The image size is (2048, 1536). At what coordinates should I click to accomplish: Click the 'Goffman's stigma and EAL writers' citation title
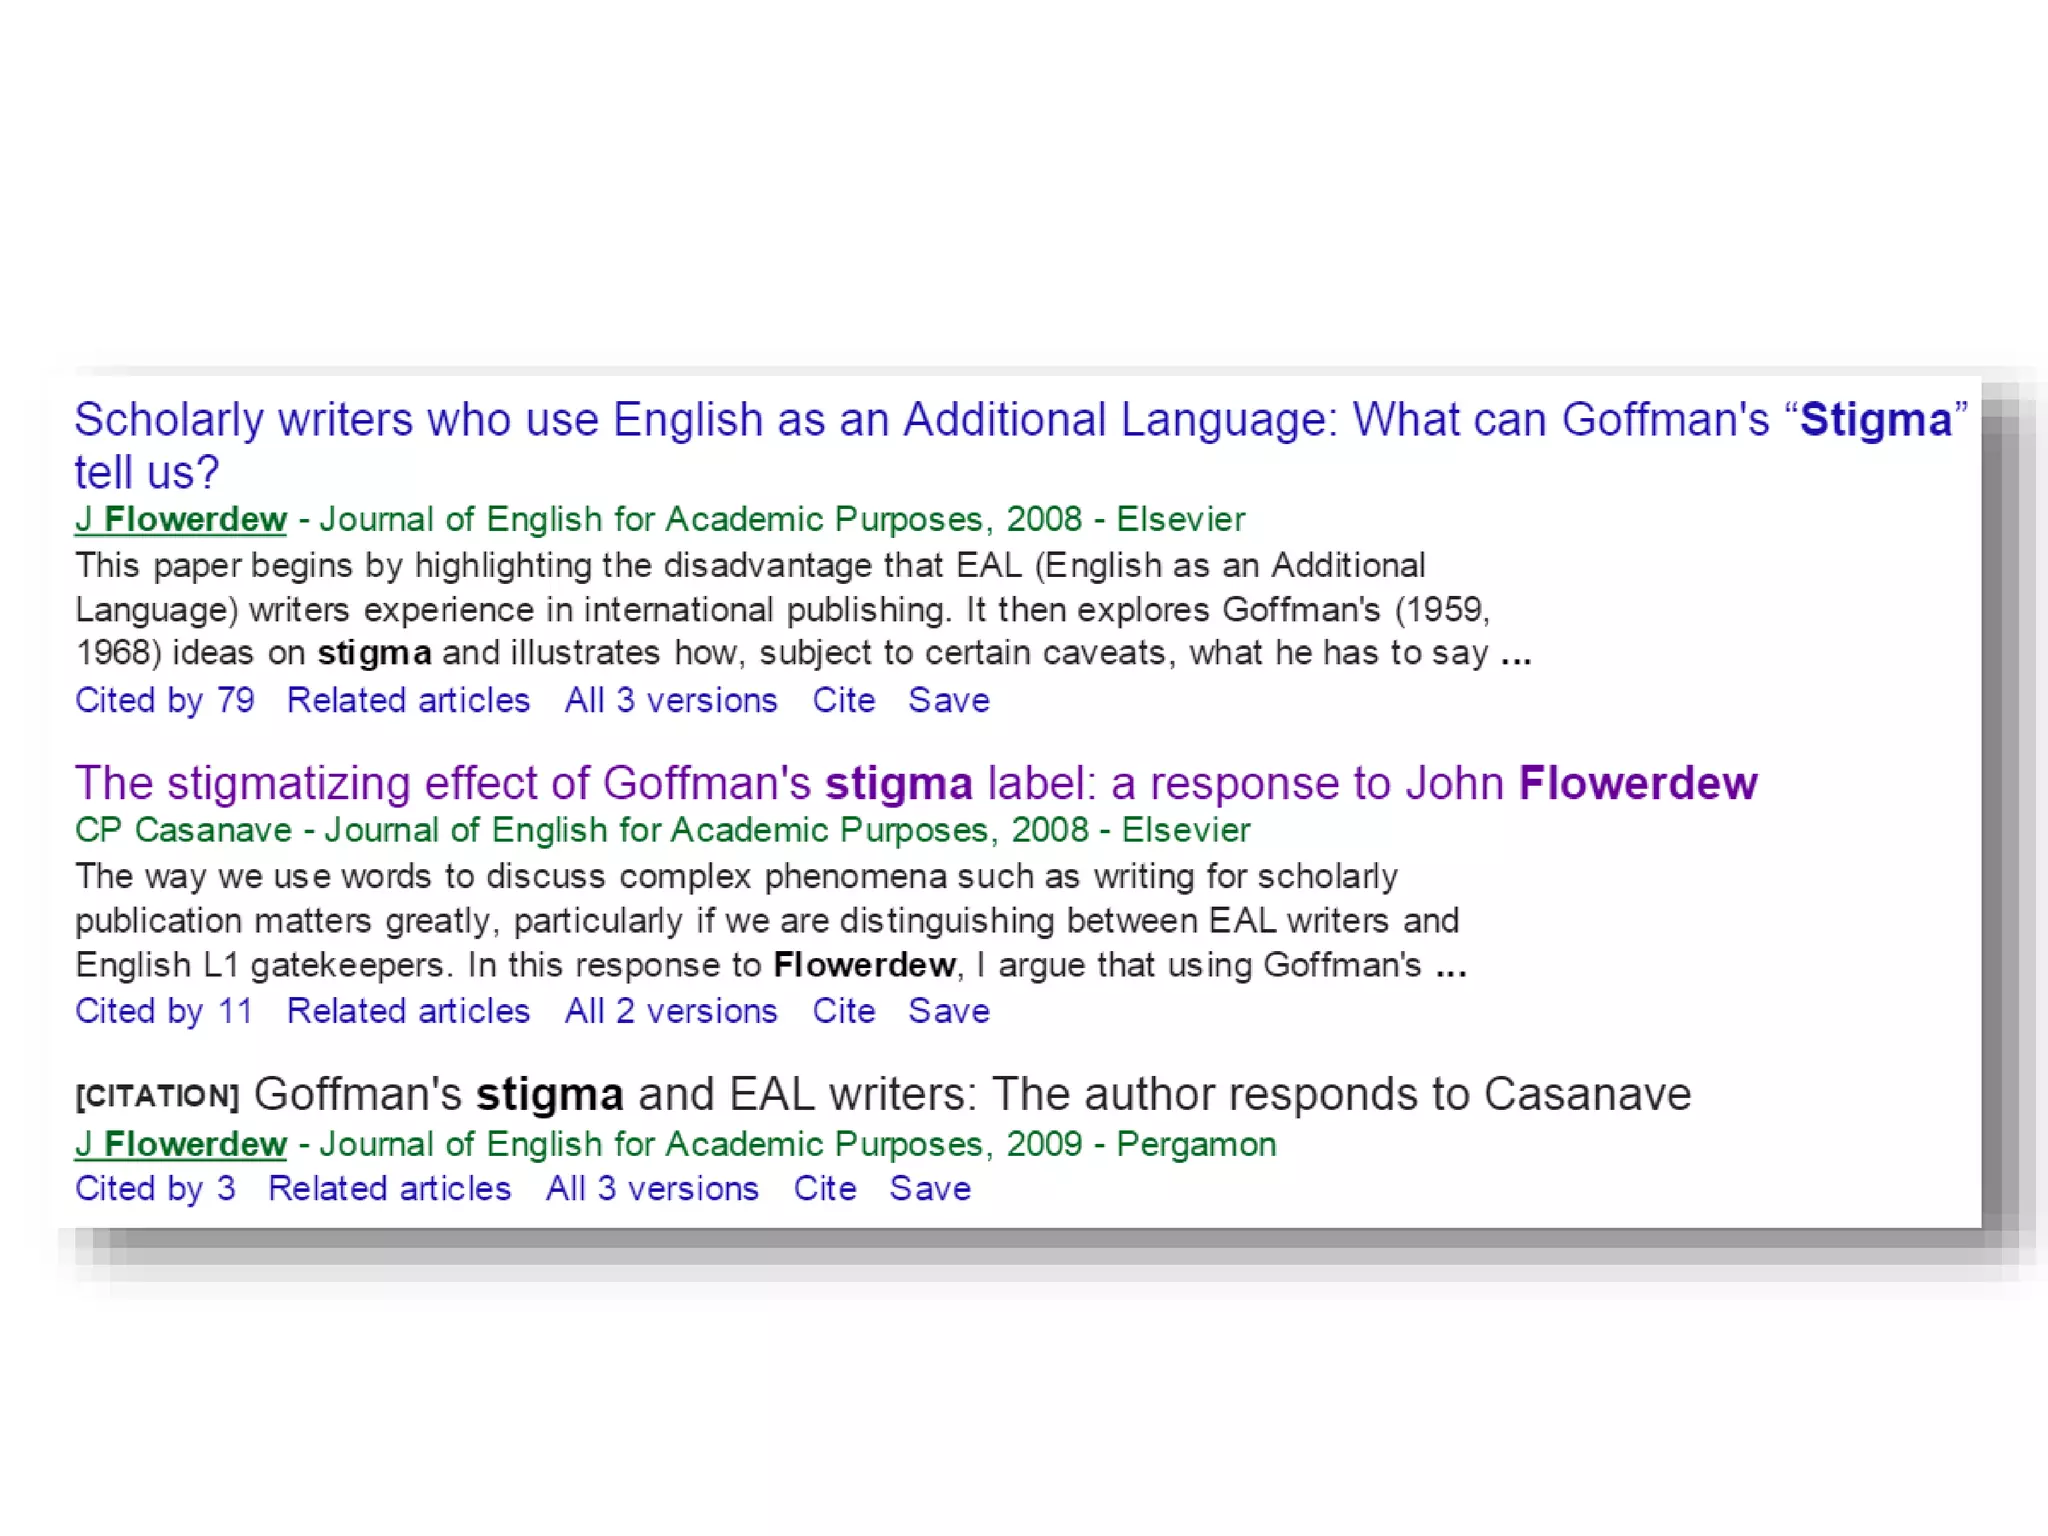click(x=970, y=1094)
